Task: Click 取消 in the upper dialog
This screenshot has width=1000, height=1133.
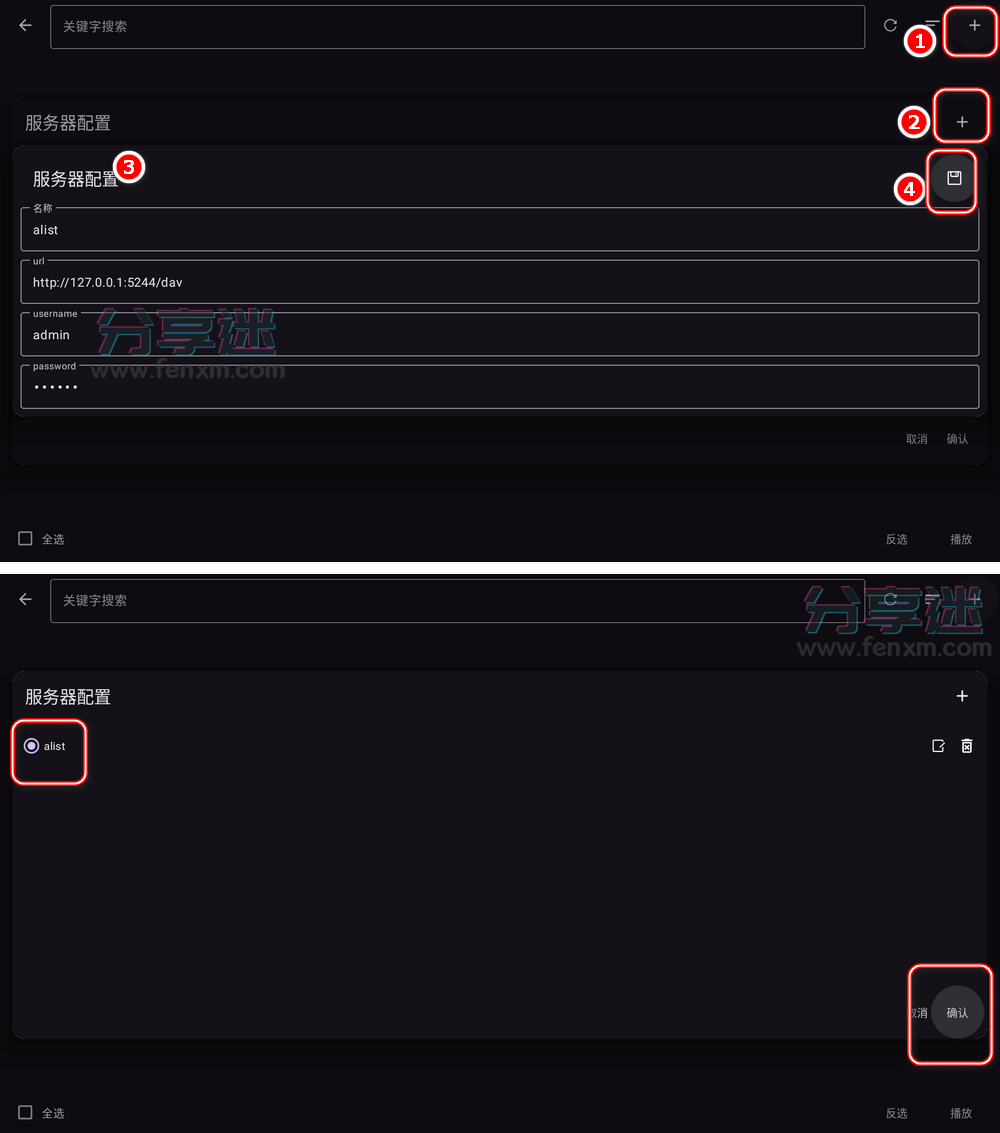Action: click(916, 439)
